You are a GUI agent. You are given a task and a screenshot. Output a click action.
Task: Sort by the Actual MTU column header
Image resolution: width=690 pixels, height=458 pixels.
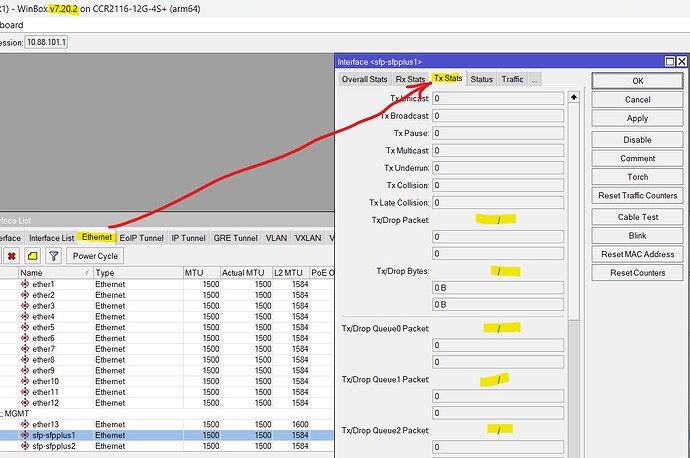click(246, 273)
